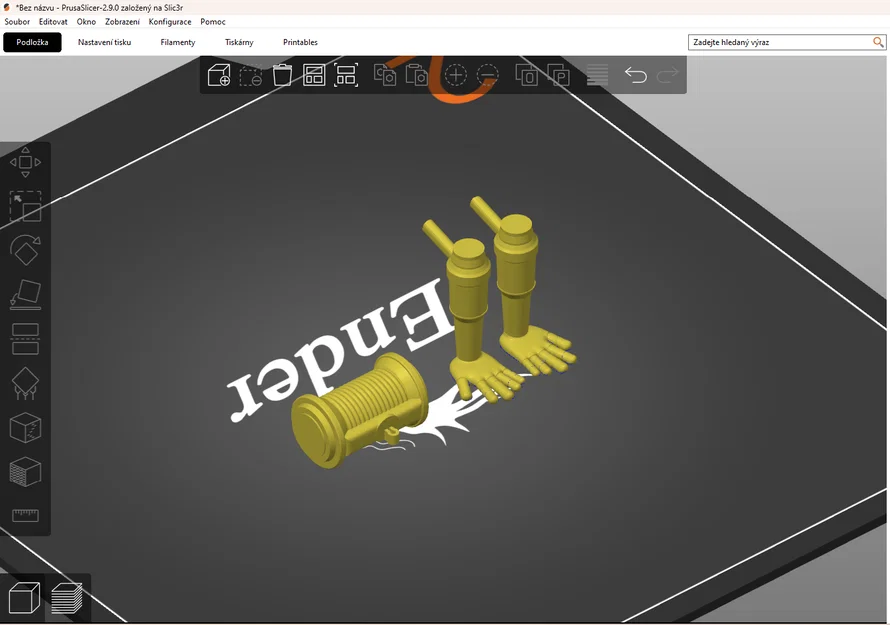Select the Rotate tool in left toolbar
The image size is (890, 625).
26,250
